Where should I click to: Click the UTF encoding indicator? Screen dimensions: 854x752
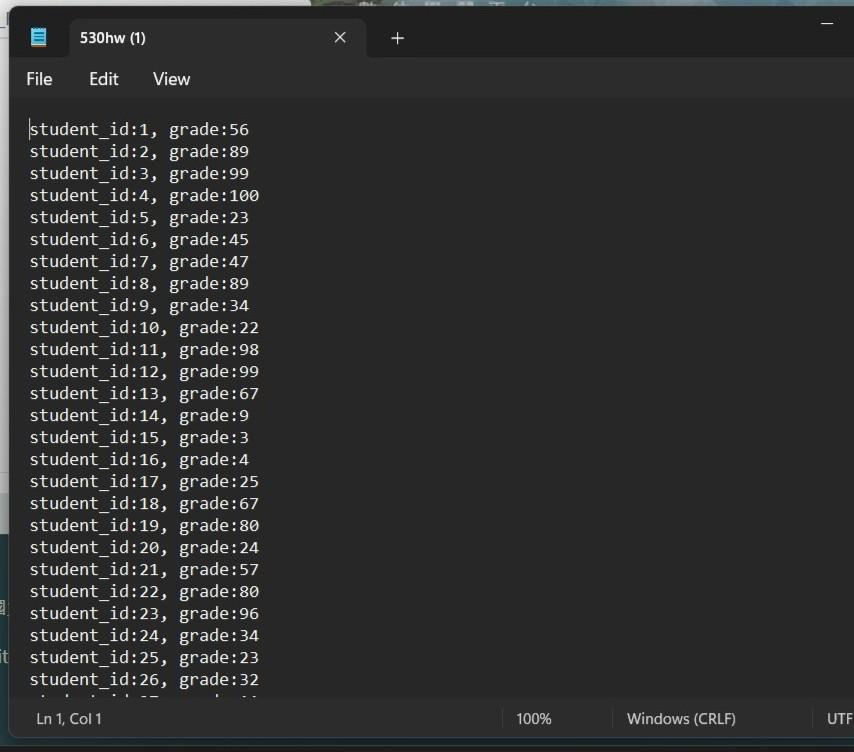(x=838, y=718)
